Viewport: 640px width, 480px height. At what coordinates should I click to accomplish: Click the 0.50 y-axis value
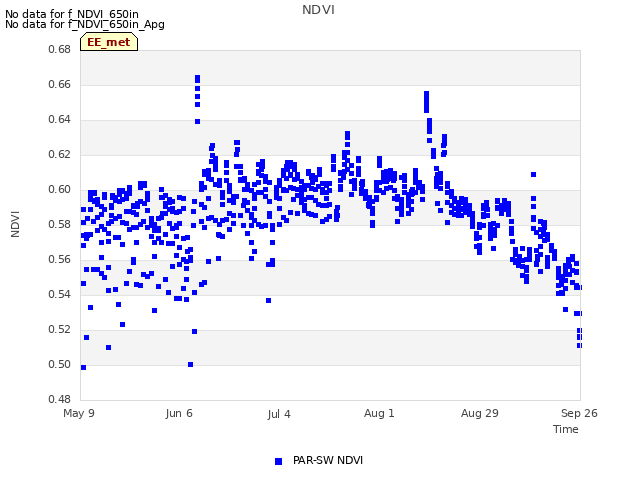pos(60,364)
